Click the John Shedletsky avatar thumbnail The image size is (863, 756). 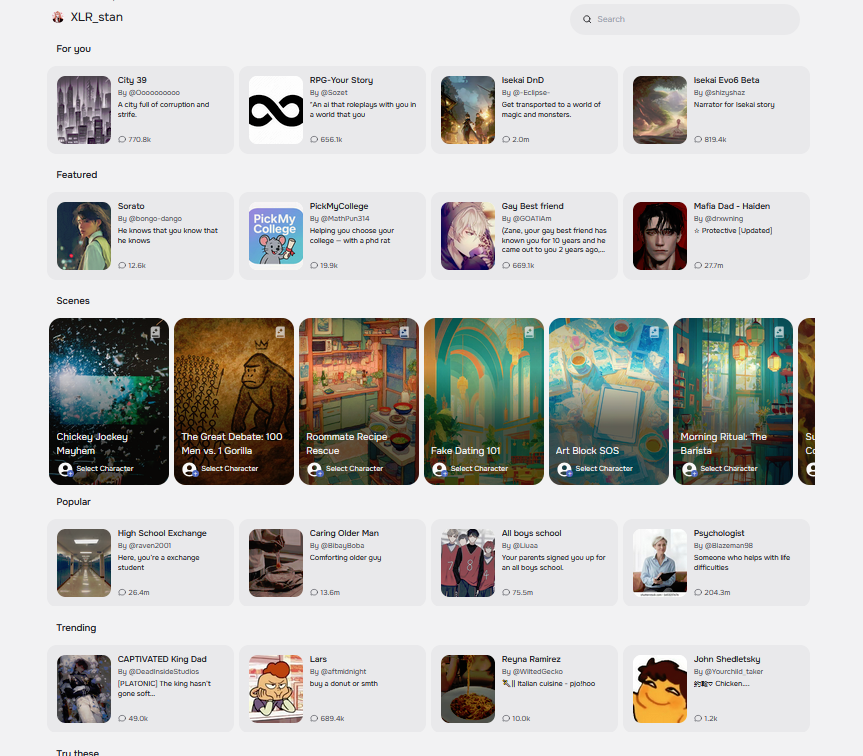point(660,689)
